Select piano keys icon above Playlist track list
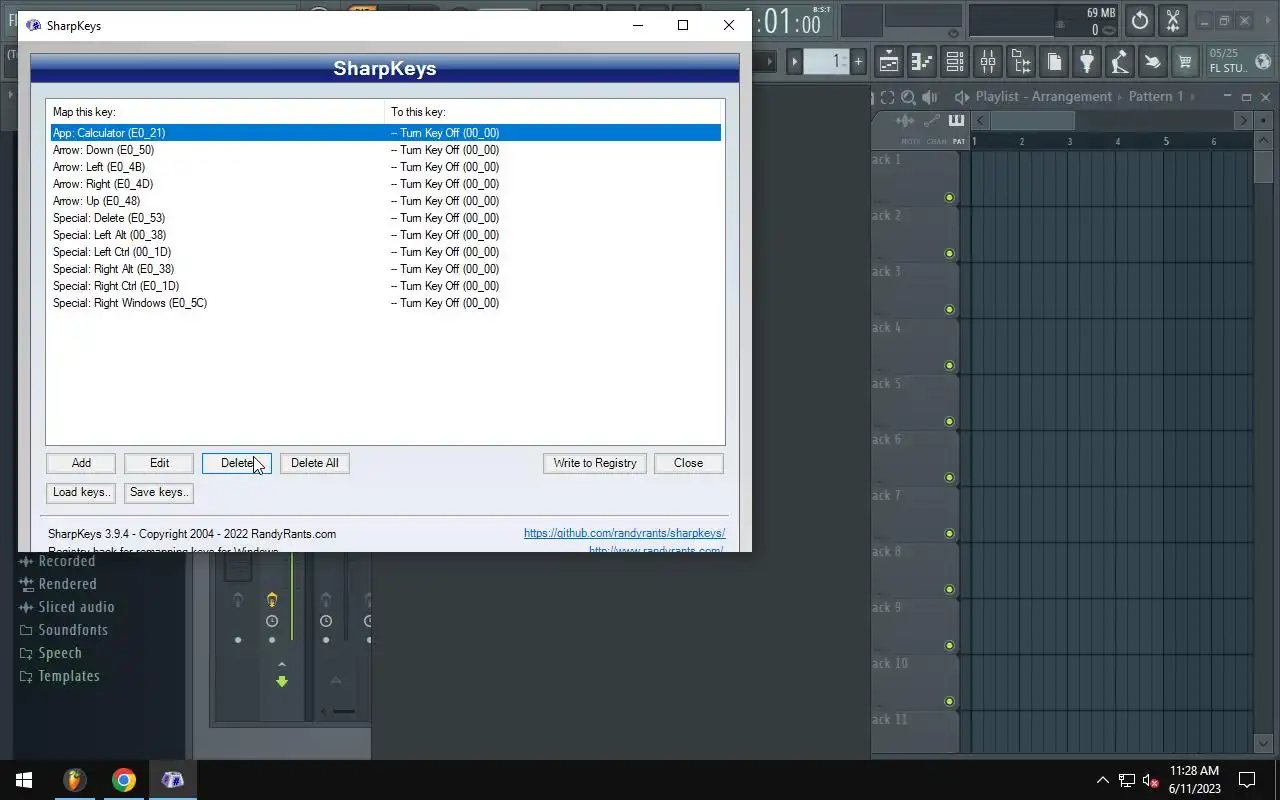This screenshot has height=800, width=1280. tap(957, 121)
